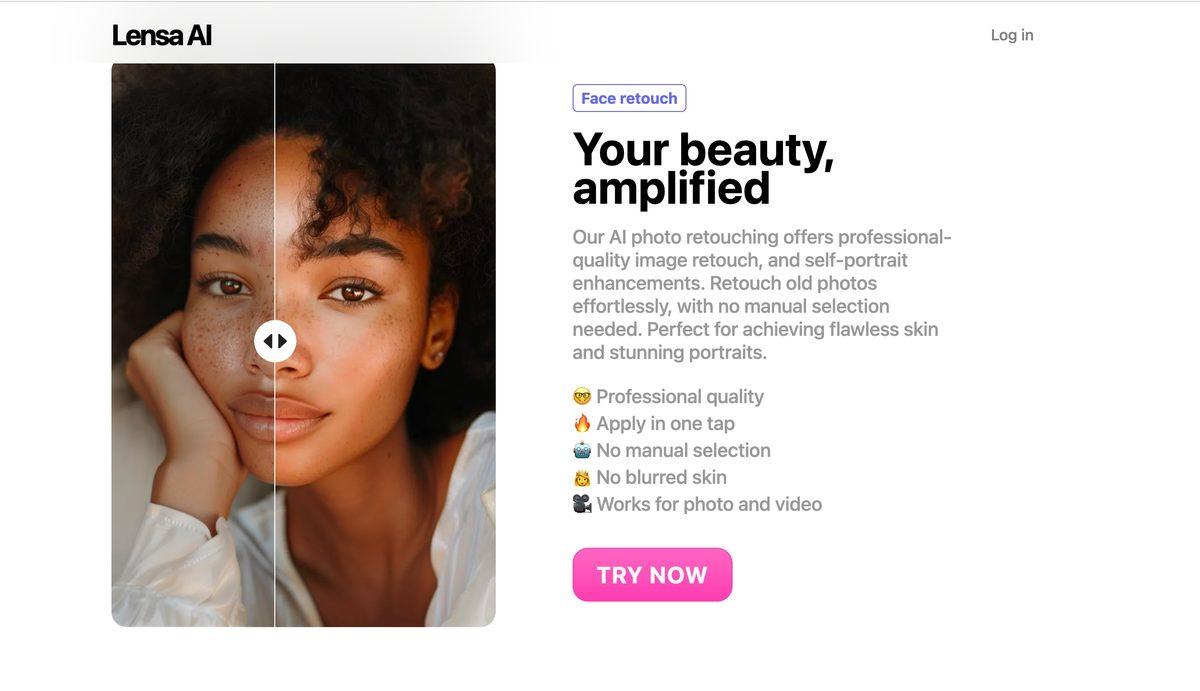Click the princess emoji next to No blurred skin
Viewport: 1200px width, 691px height.
pos(583,477)
